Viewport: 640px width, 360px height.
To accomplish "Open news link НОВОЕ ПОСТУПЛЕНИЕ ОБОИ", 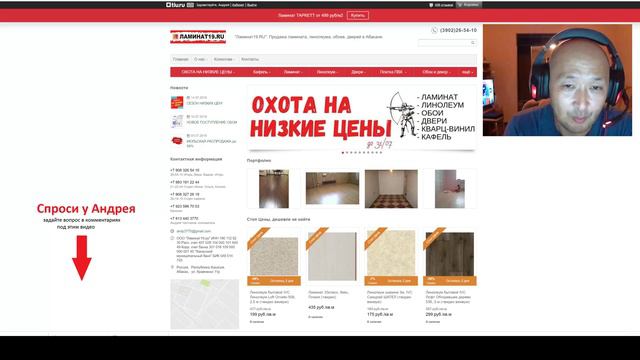I will tap(212, 122).
